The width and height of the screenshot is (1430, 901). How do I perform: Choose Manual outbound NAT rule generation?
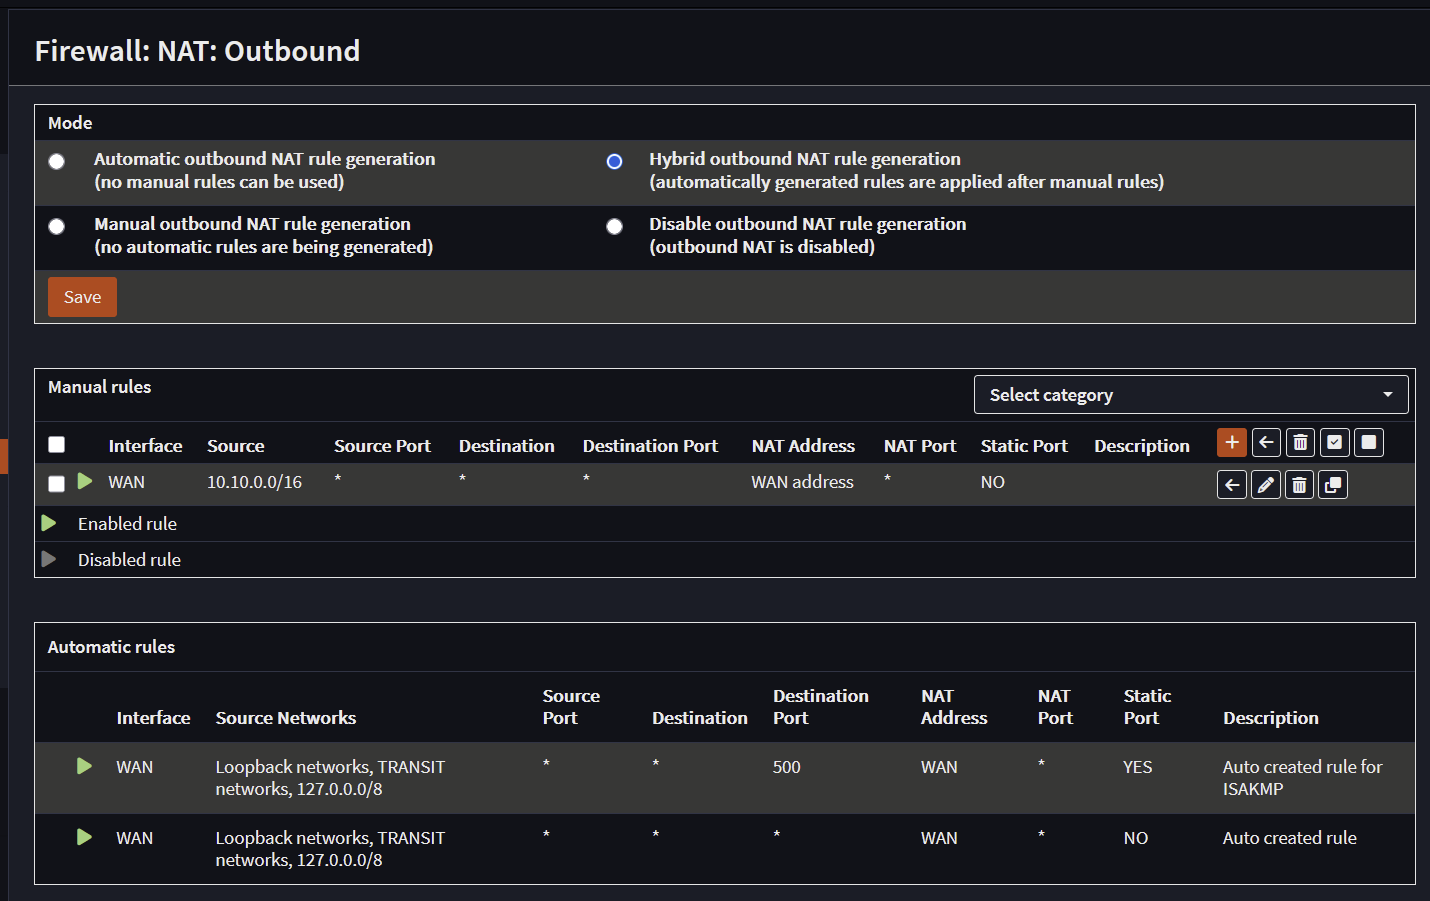57,227
